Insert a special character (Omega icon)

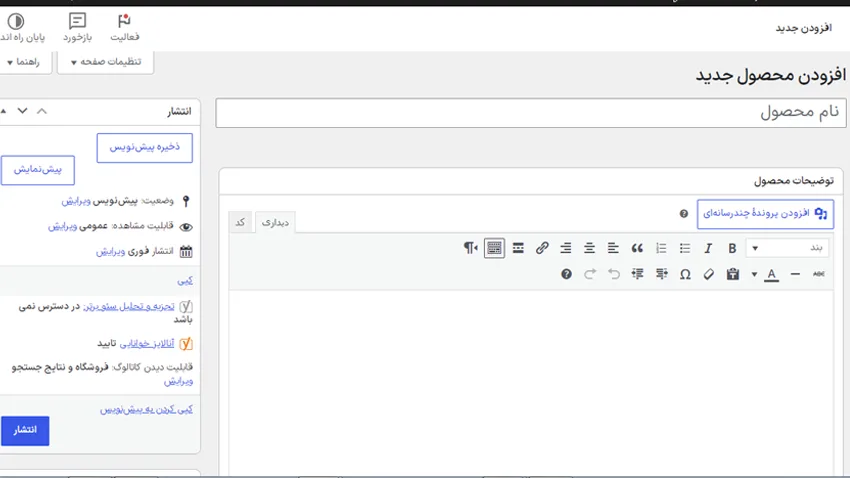click(685, 274)
